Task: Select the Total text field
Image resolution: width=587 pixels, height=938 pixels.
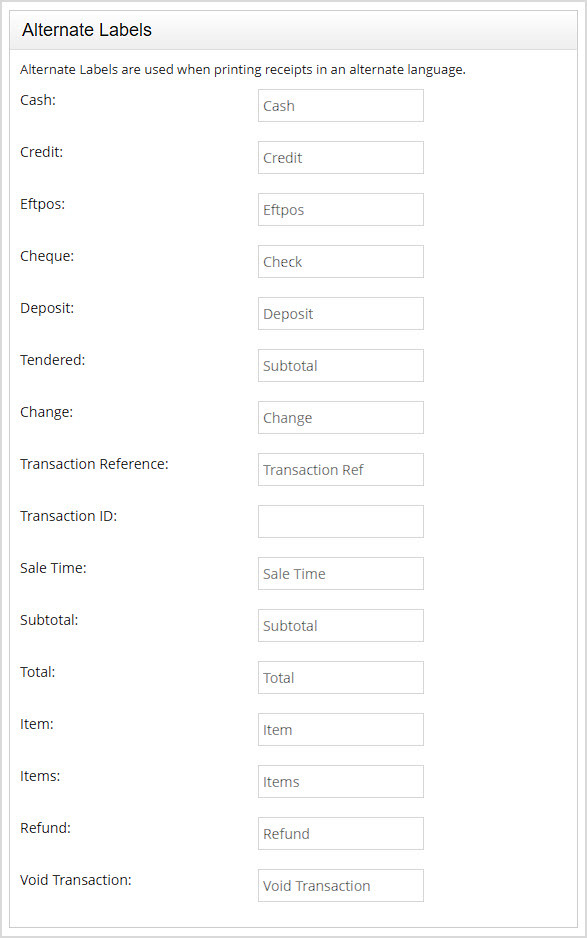Action: [340, 677]
